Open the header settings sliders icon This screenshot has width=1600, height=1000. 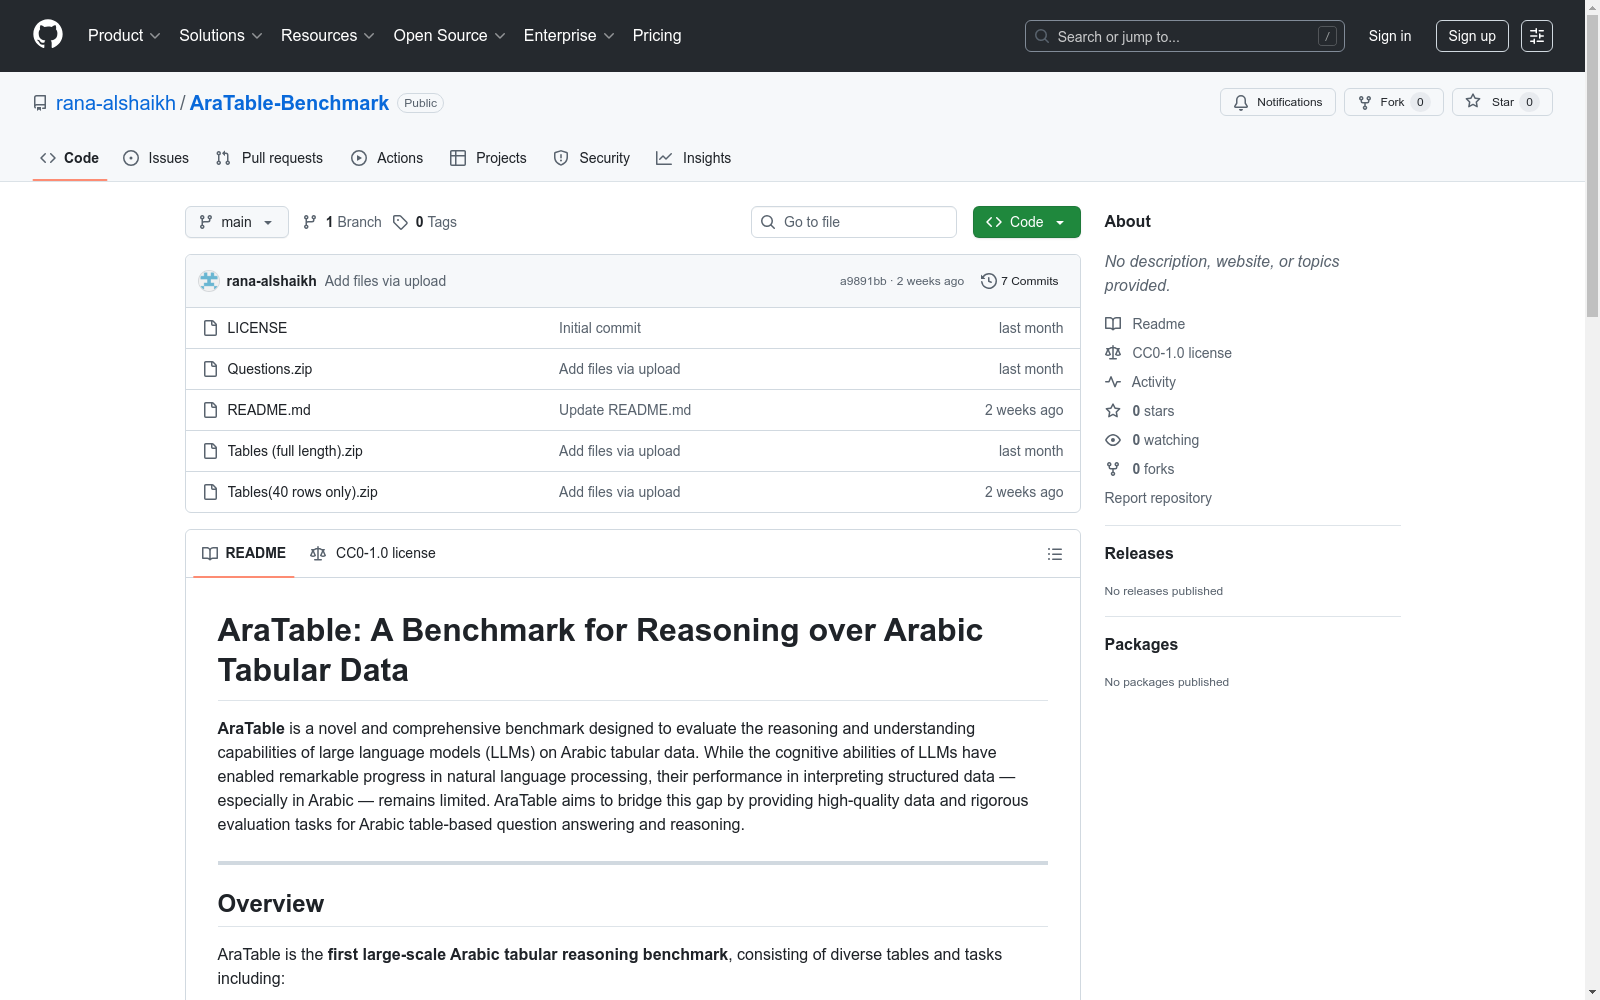(x=1537, y=36)
